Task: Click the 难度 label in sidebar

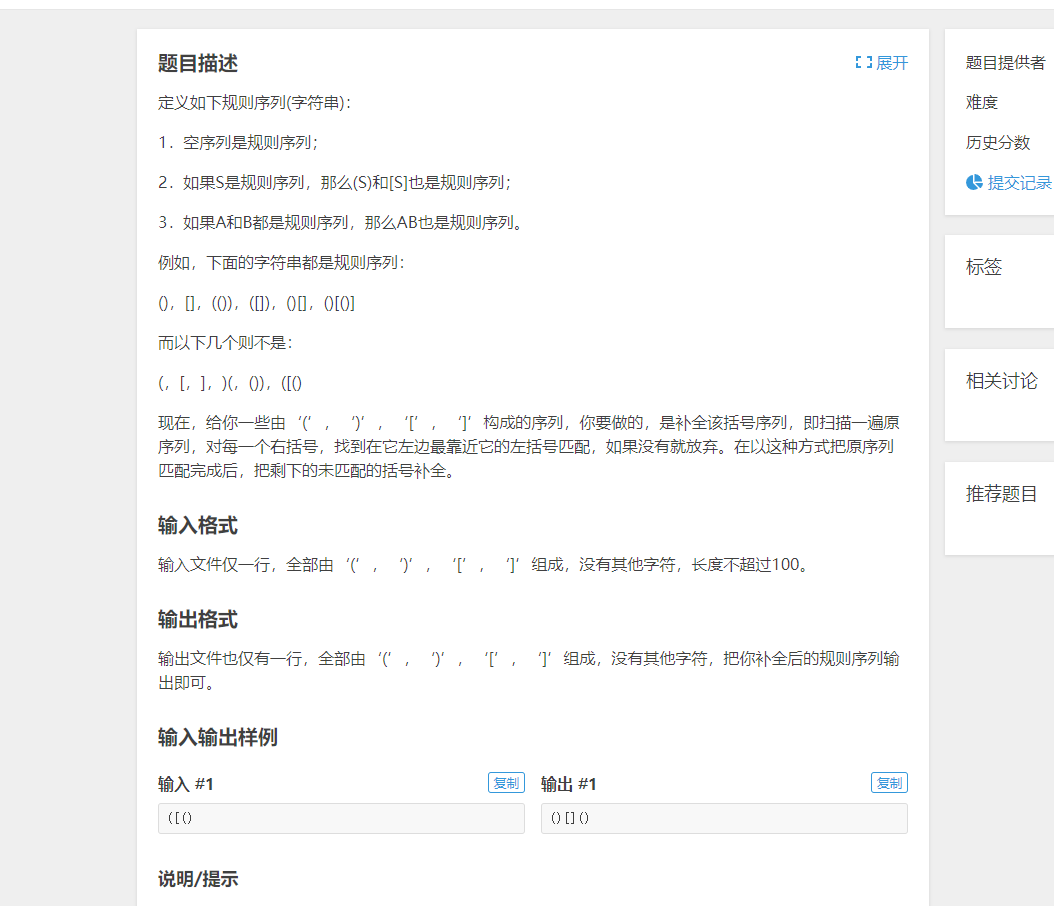Action: point(982,102)
